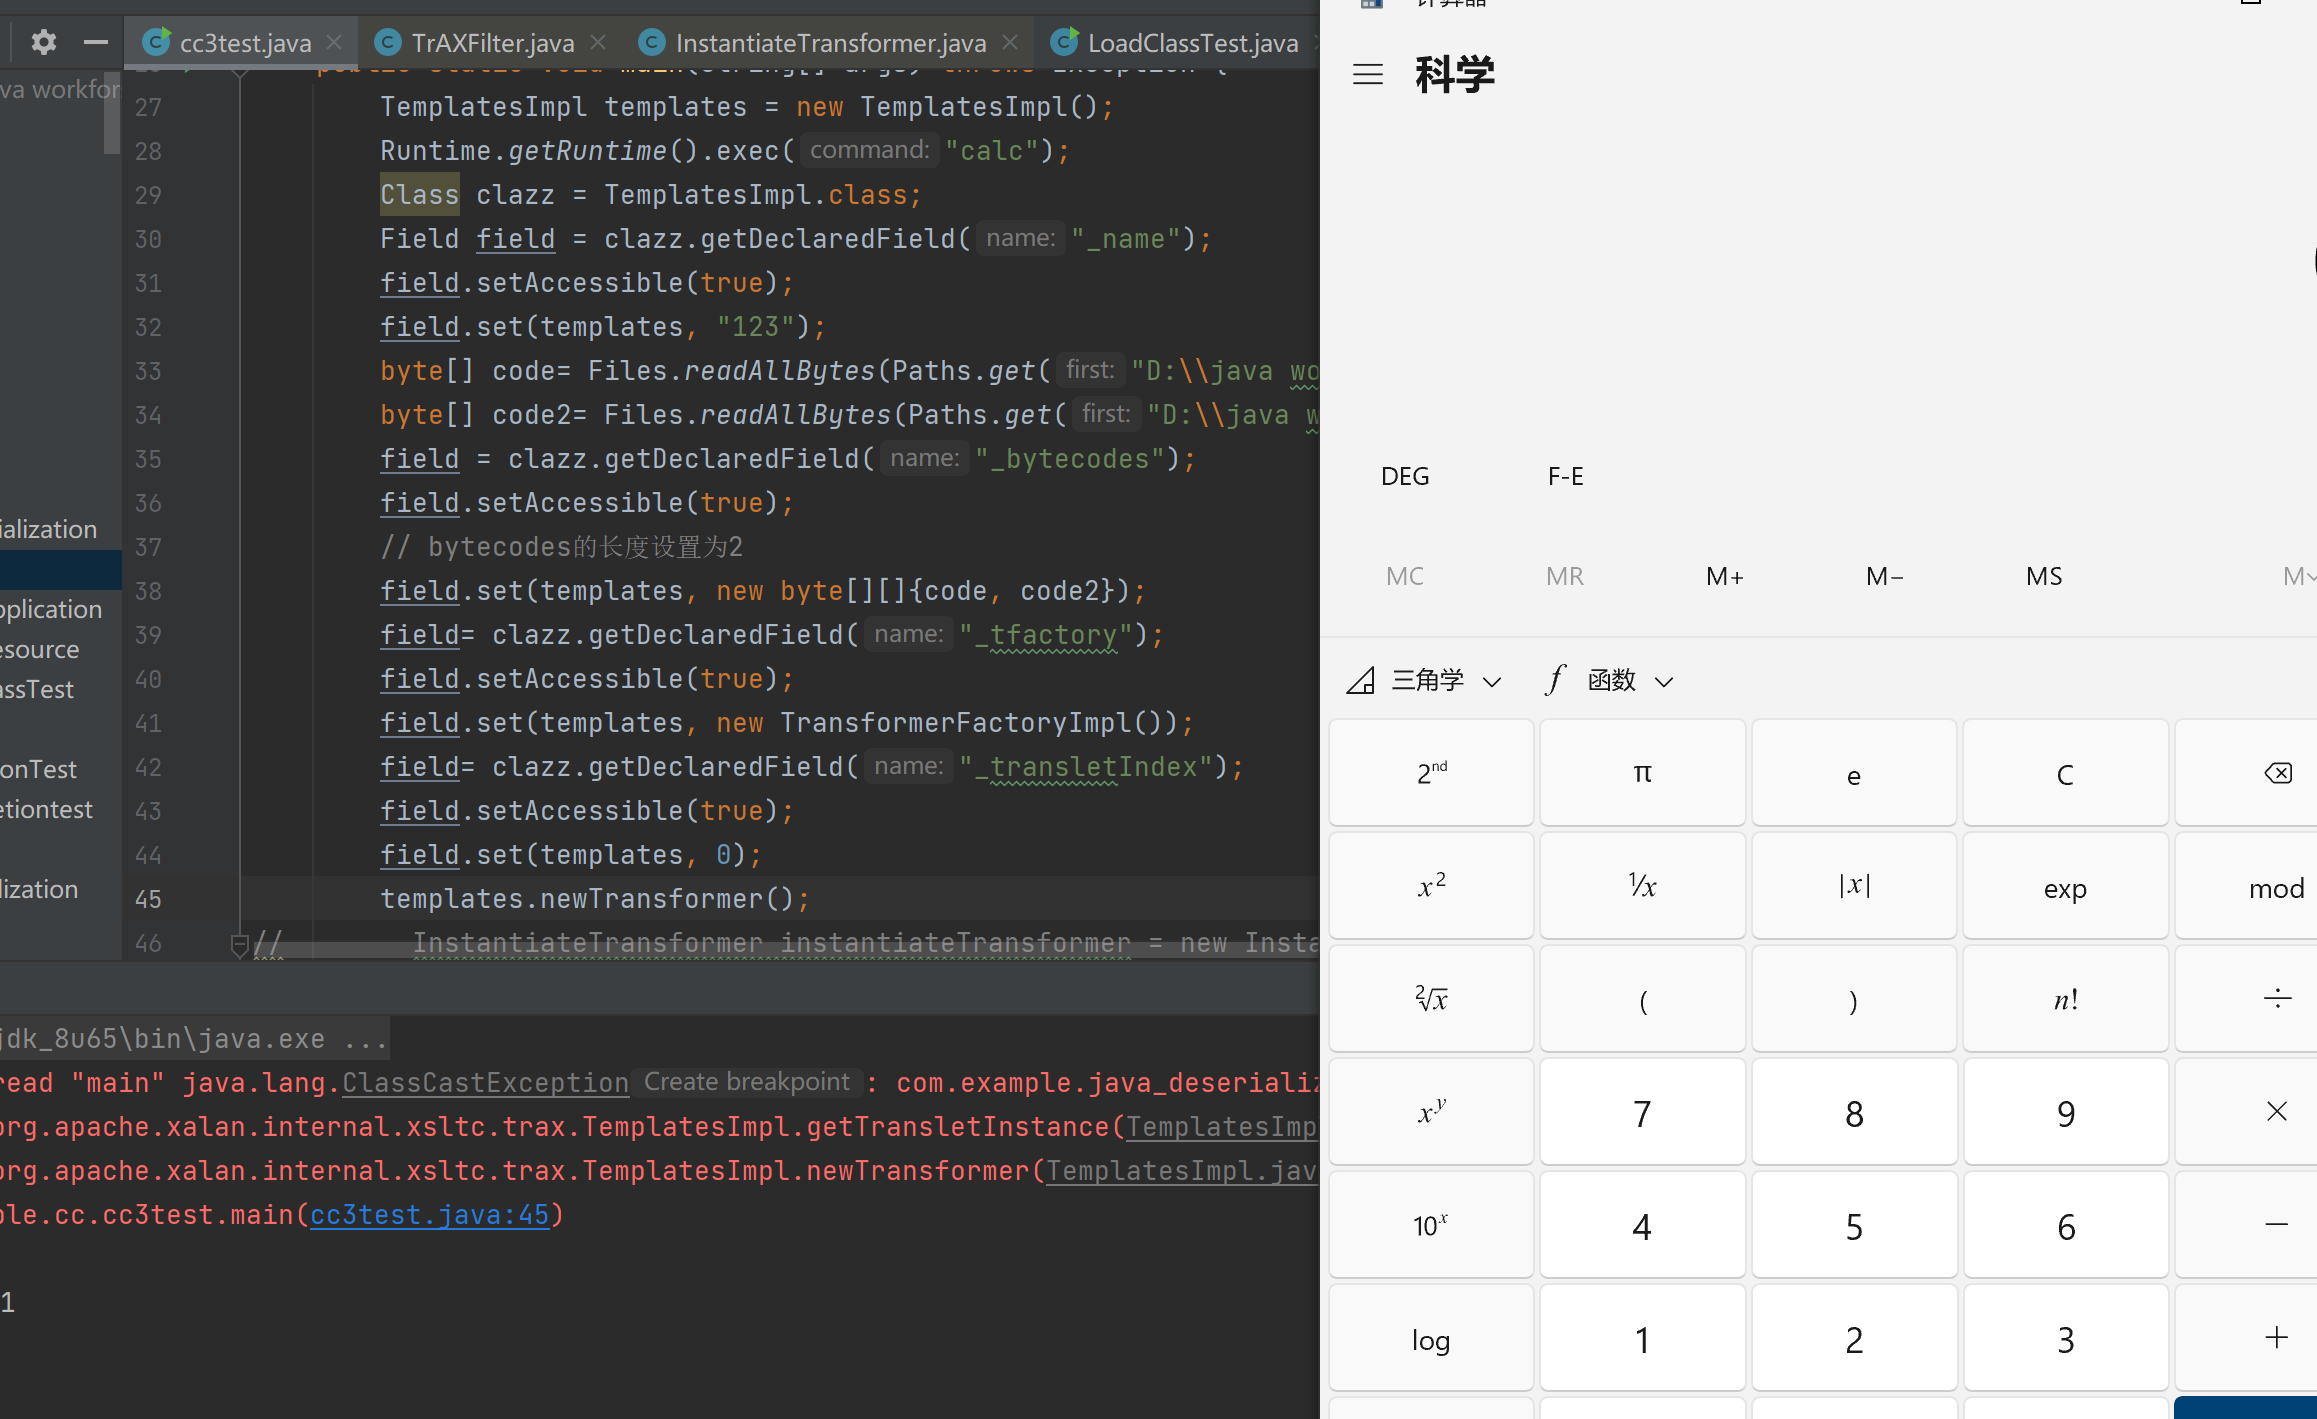The image size is (2317, 1419).
Task: Open the cc3test.java:45 stack trace link
Action: (429, 1215)
